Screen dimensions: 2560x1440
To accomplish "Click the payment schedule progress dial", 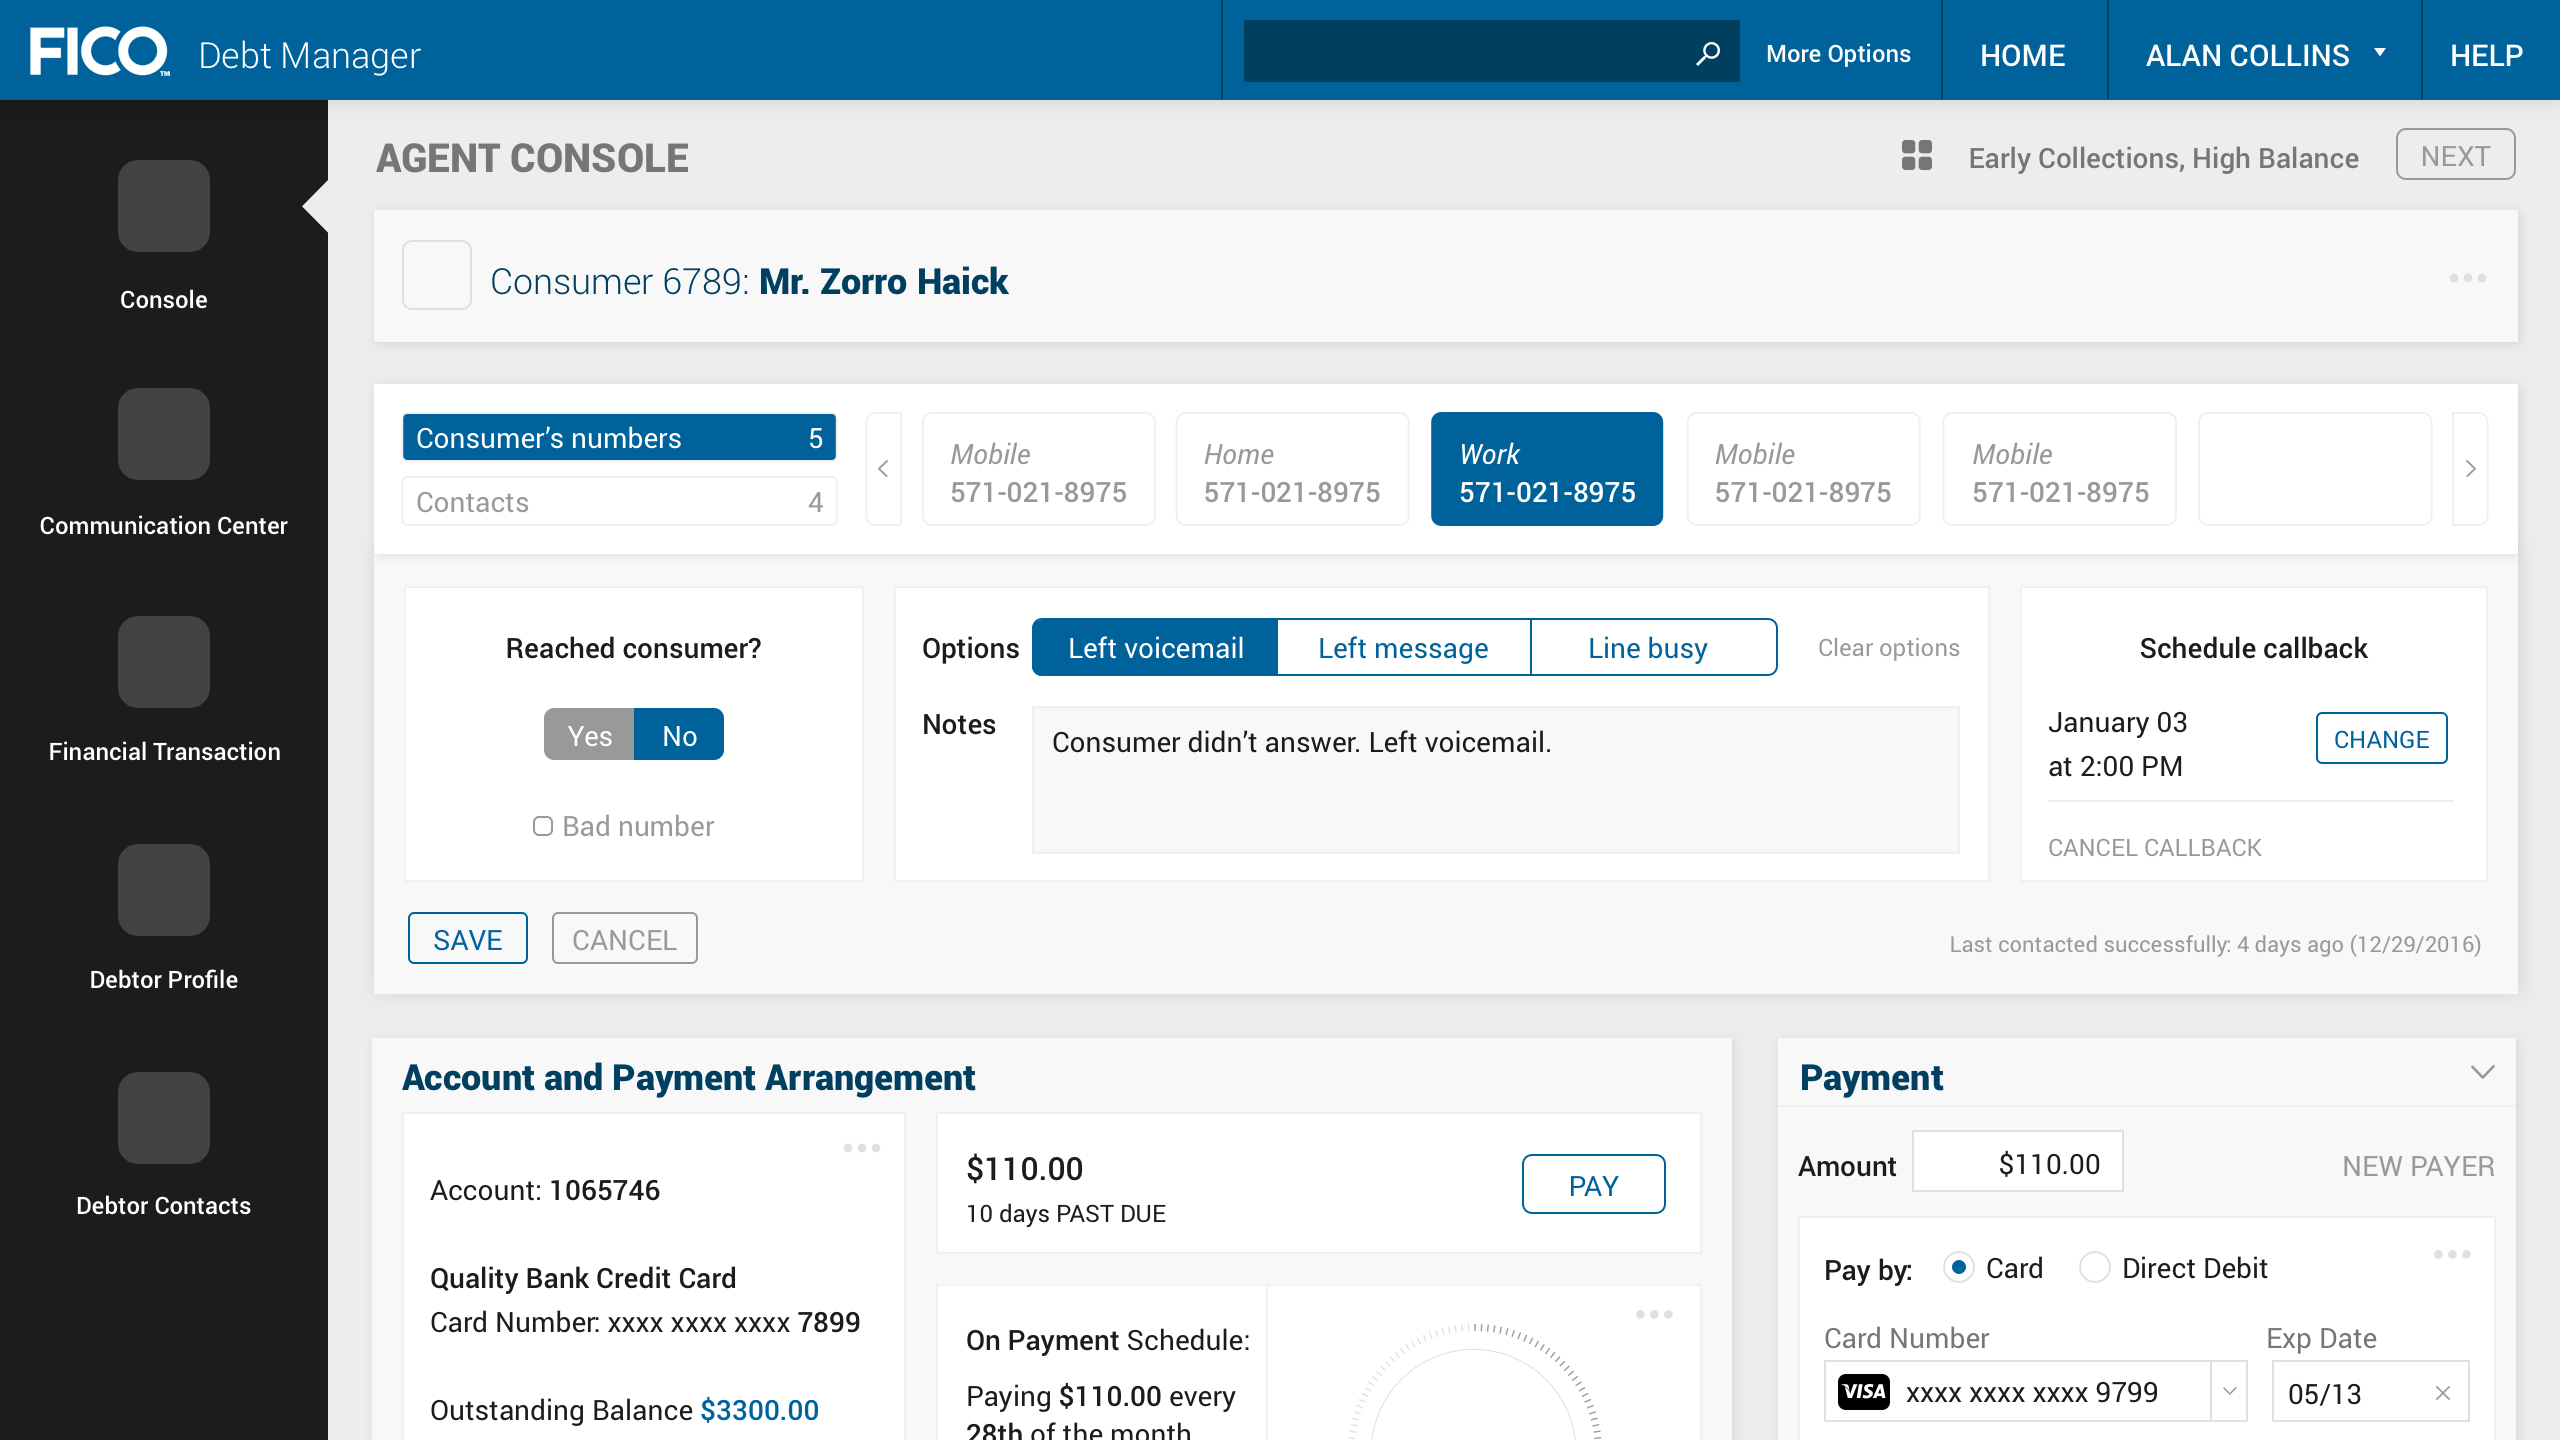I will coord(1474,1382).
